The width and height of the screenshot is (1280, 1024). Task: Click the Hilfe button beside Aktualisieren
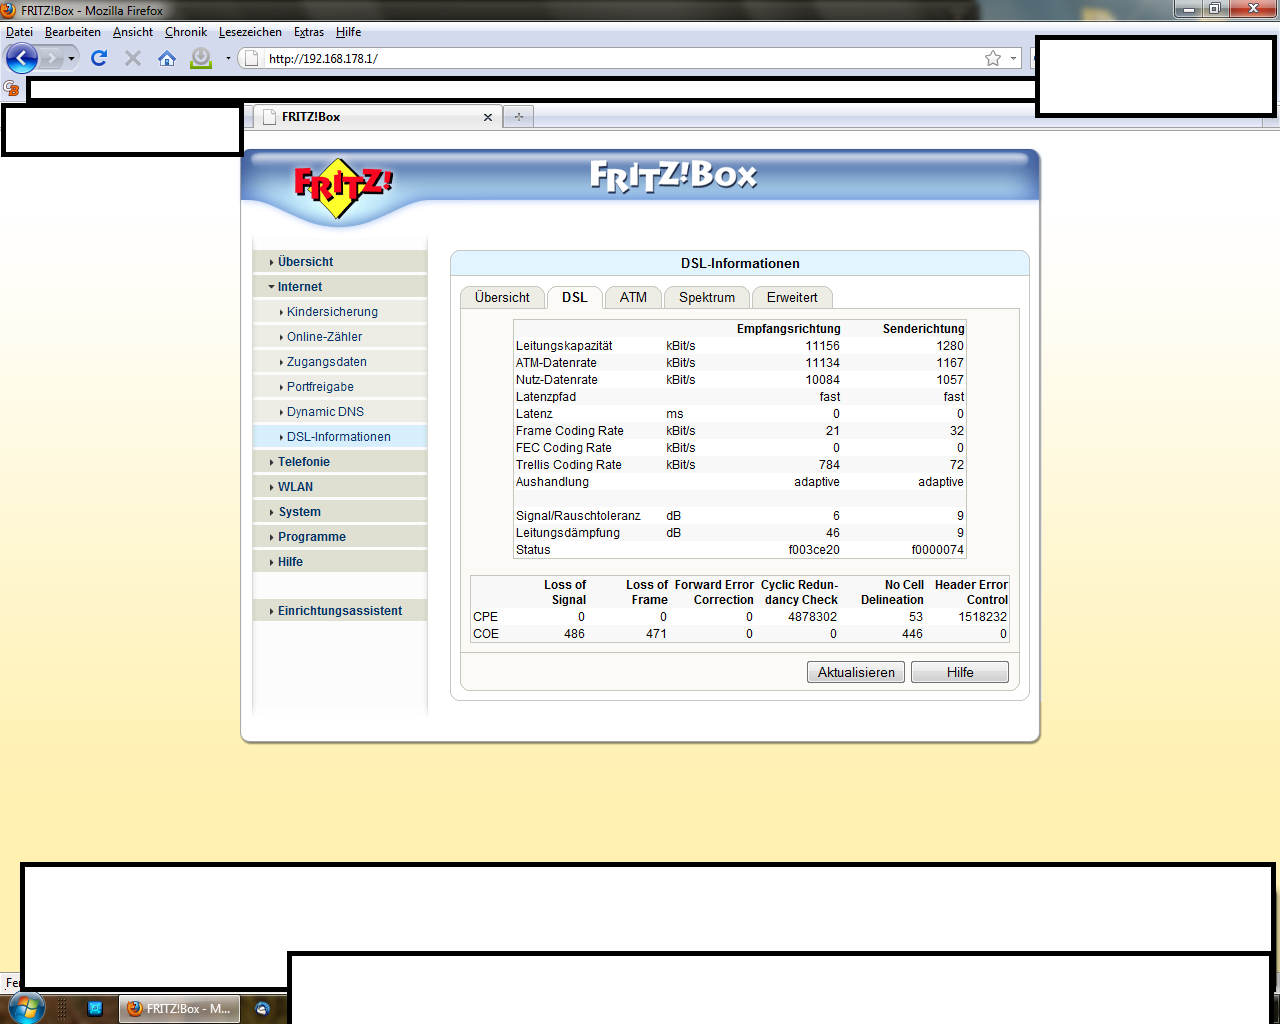[960, 672]
